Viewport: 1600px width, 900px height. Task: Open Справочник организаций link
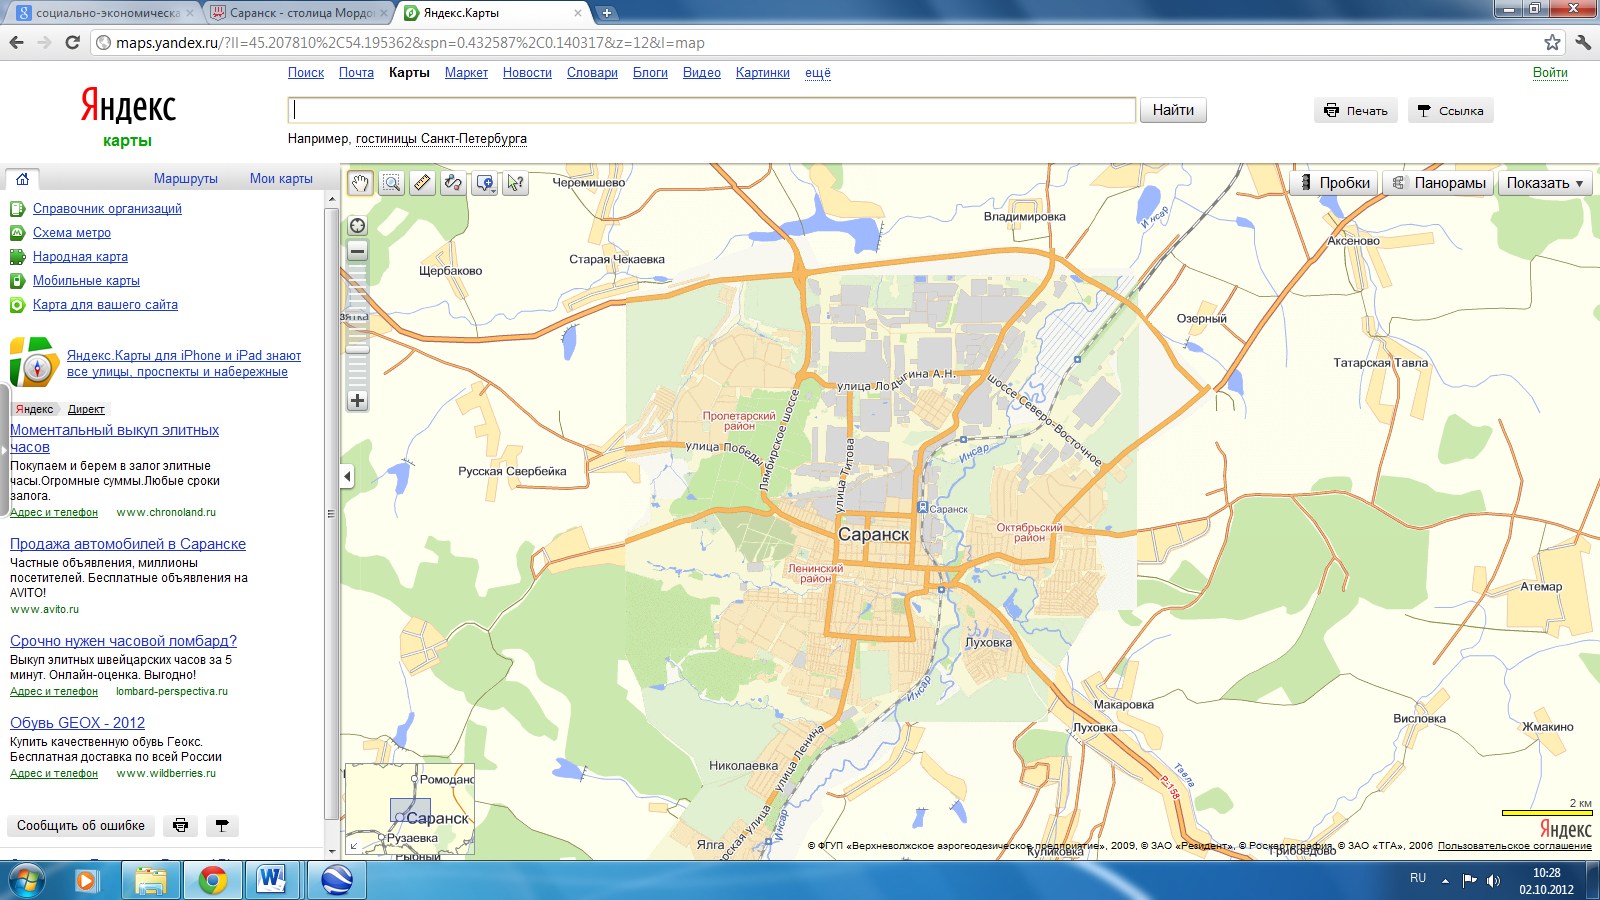coord(107,209)
